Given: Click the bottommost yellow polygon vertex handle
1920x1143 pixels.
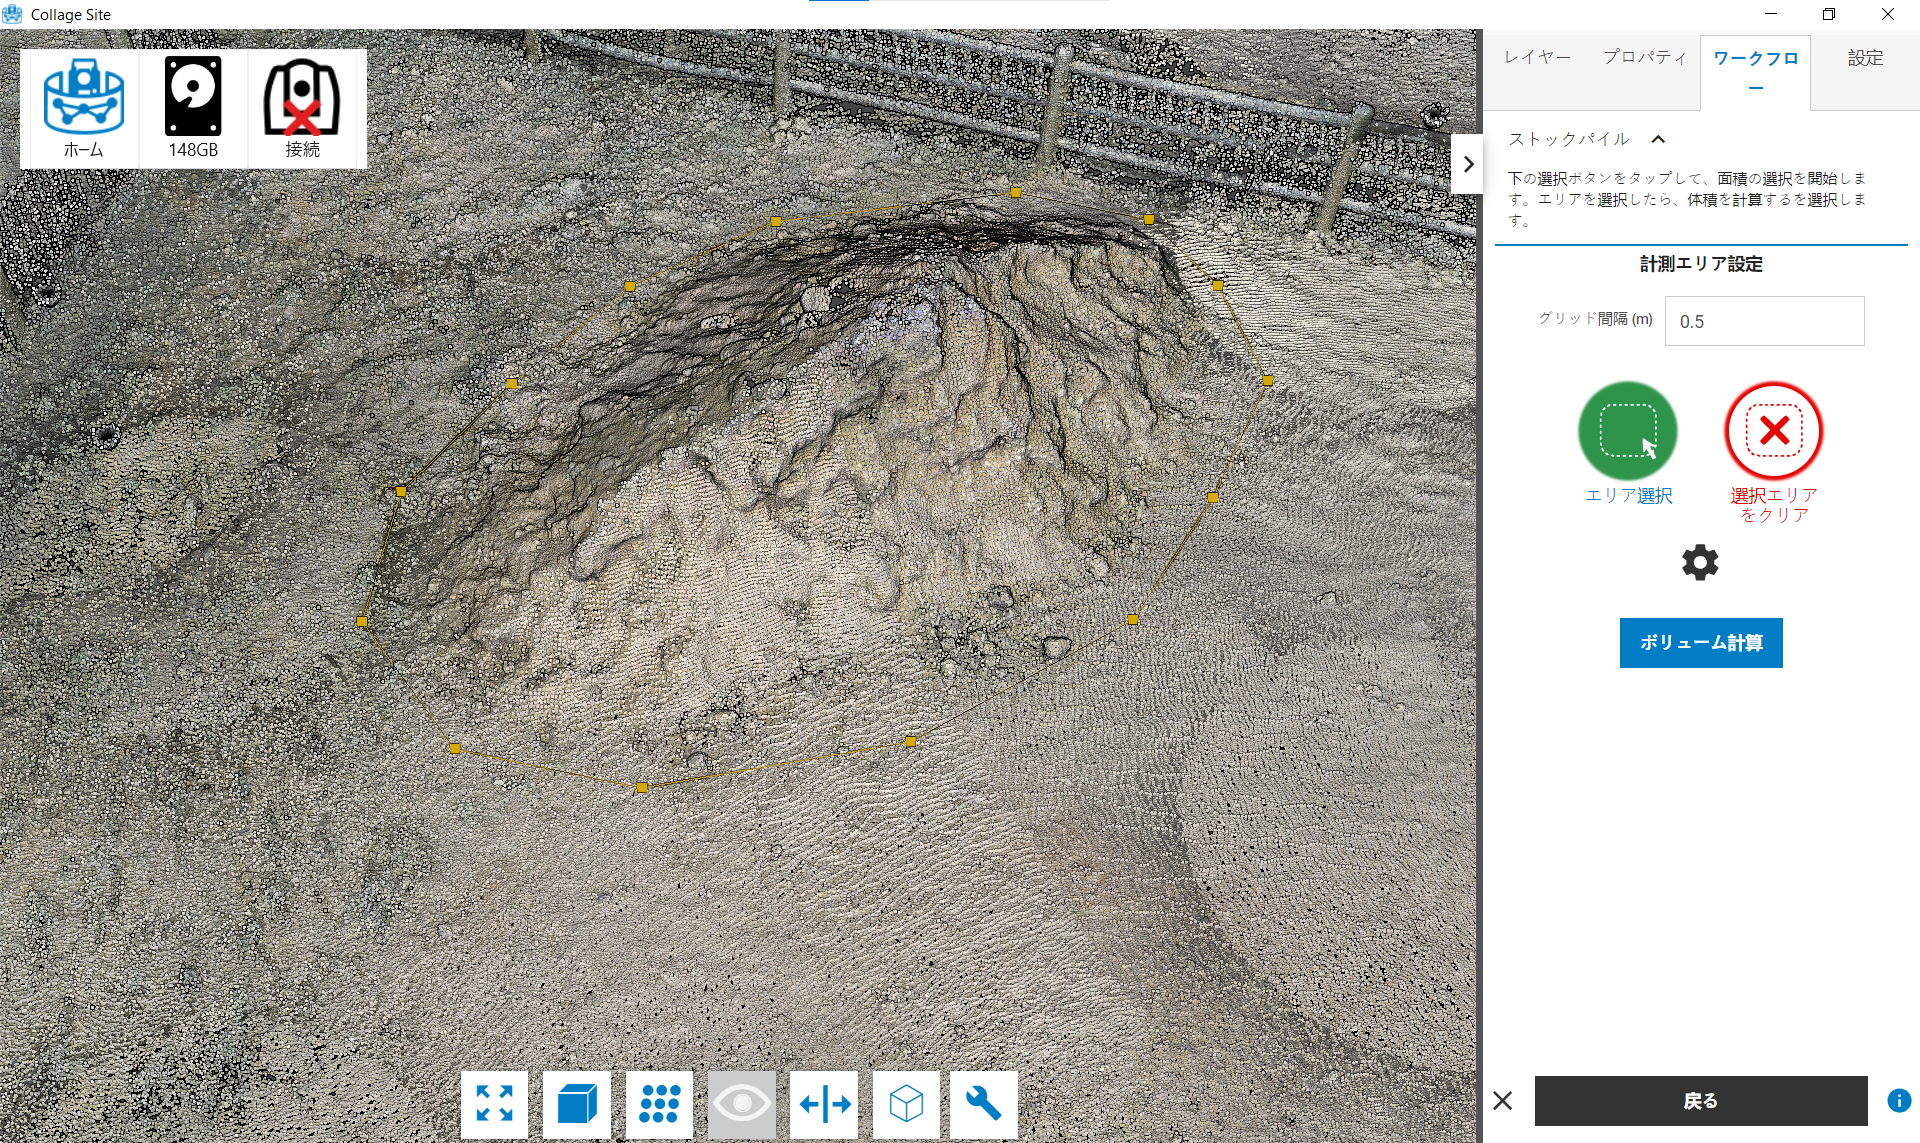Looking at the screenshot, I should coord(642,788).
